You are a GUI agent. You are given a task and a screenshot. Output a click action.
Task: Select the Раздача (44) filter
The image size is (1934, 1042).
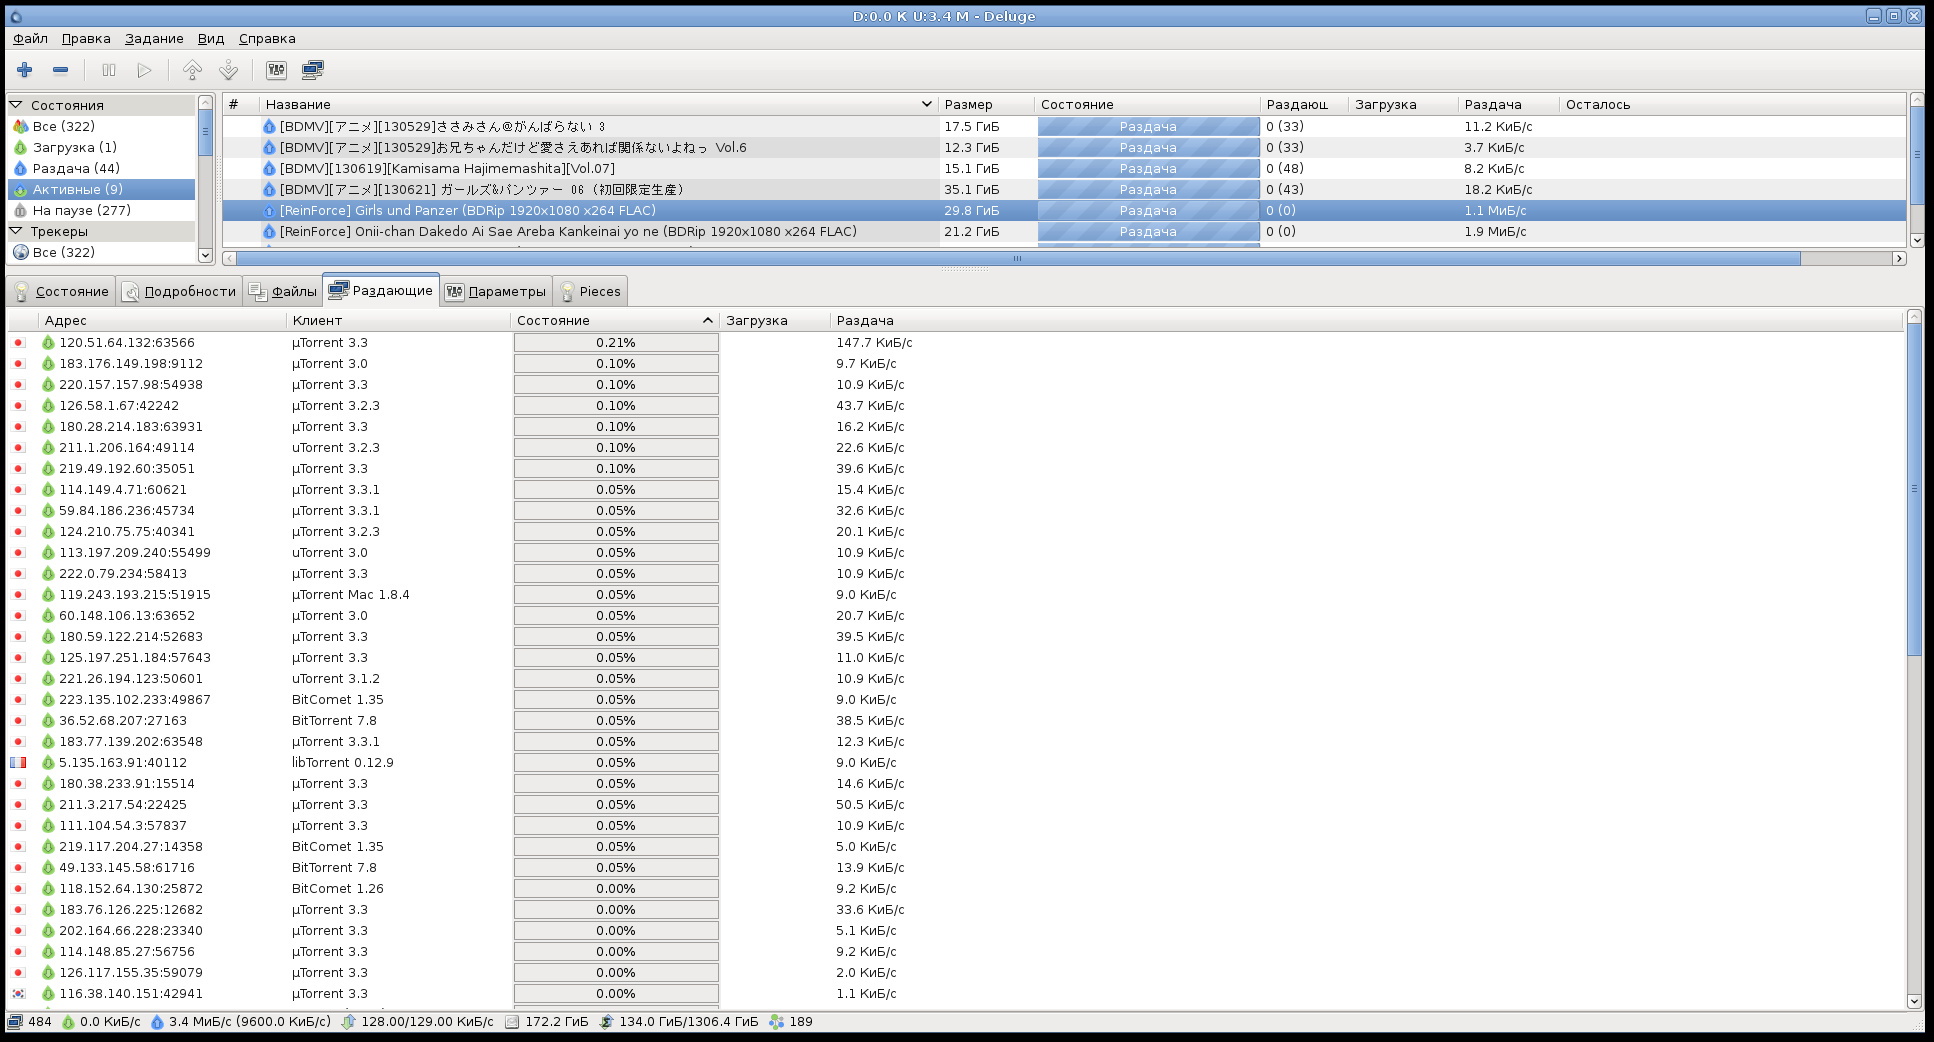[x=76, y=169]
